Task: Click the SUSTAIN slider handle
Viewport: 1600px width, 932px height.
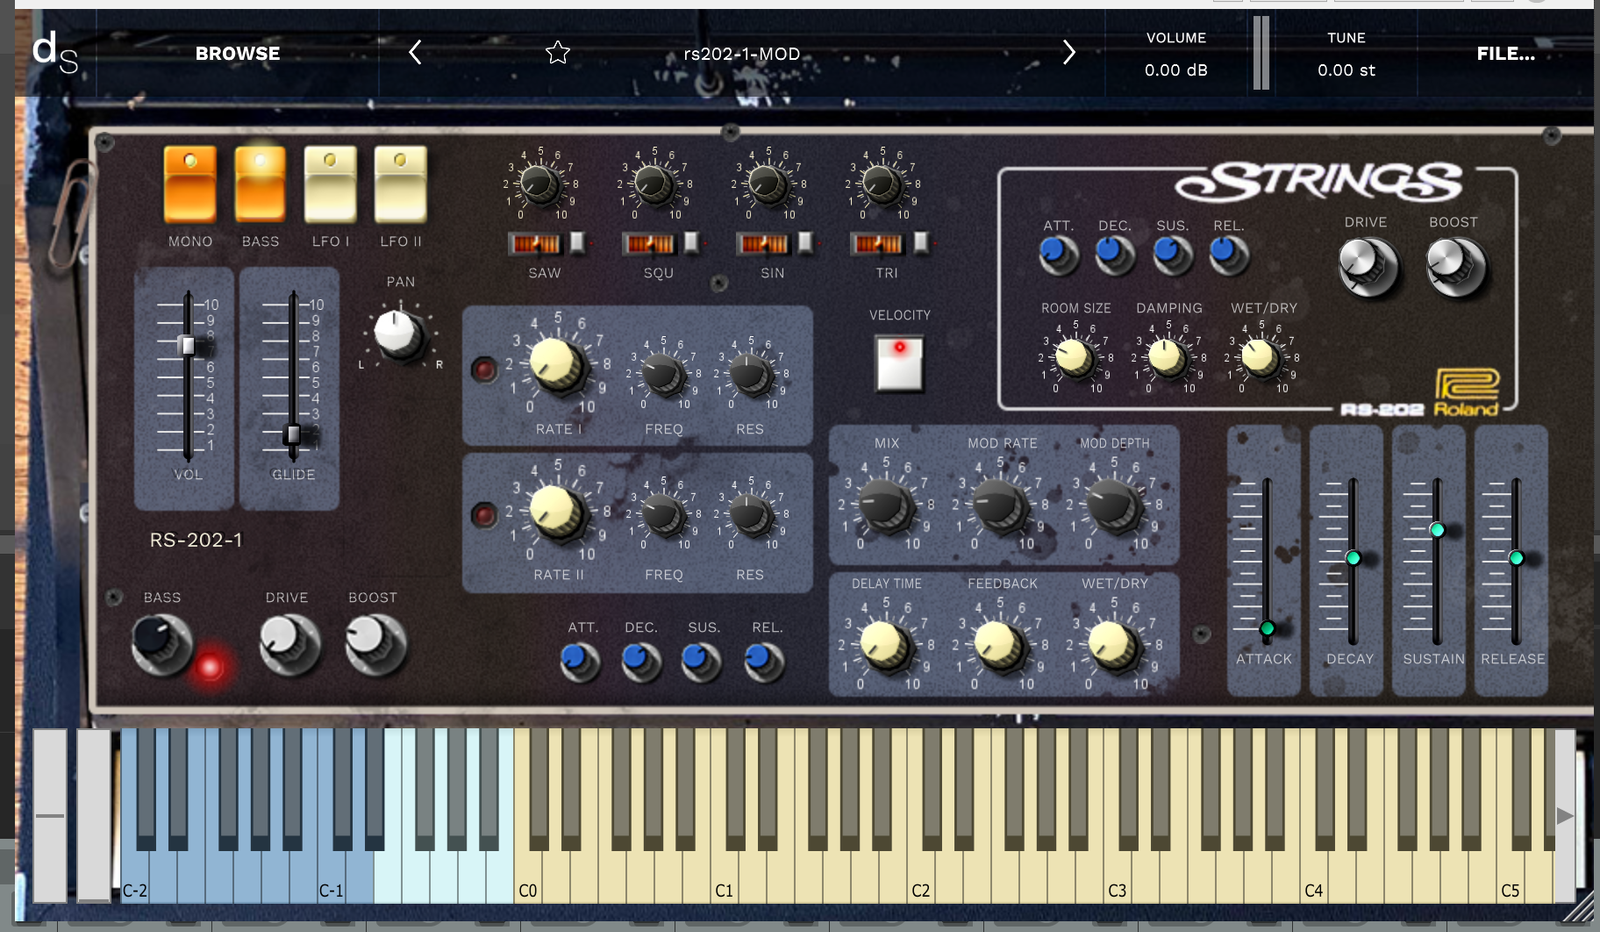Action: 1436,530
